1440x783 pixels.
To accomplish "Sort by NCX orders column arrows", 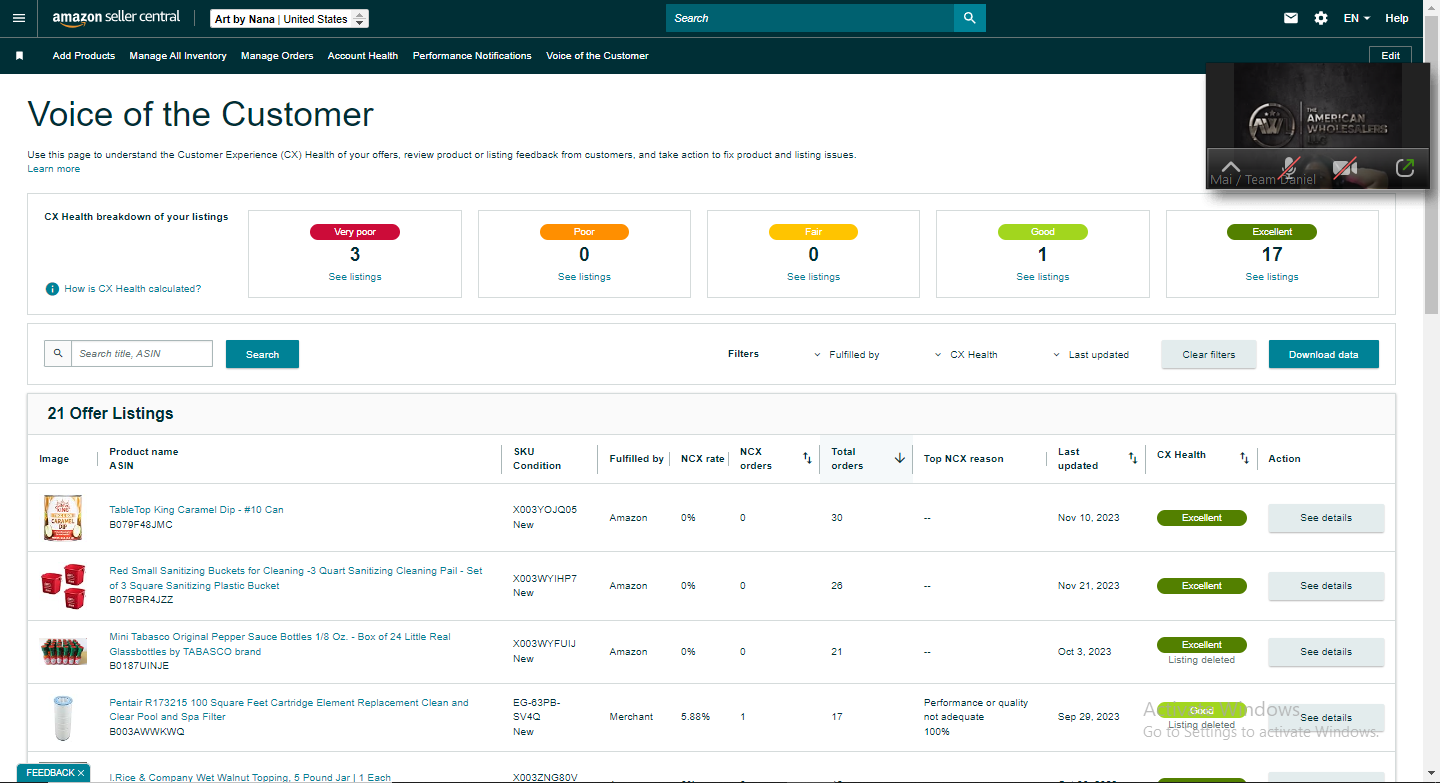I will [x=807, y=458].
